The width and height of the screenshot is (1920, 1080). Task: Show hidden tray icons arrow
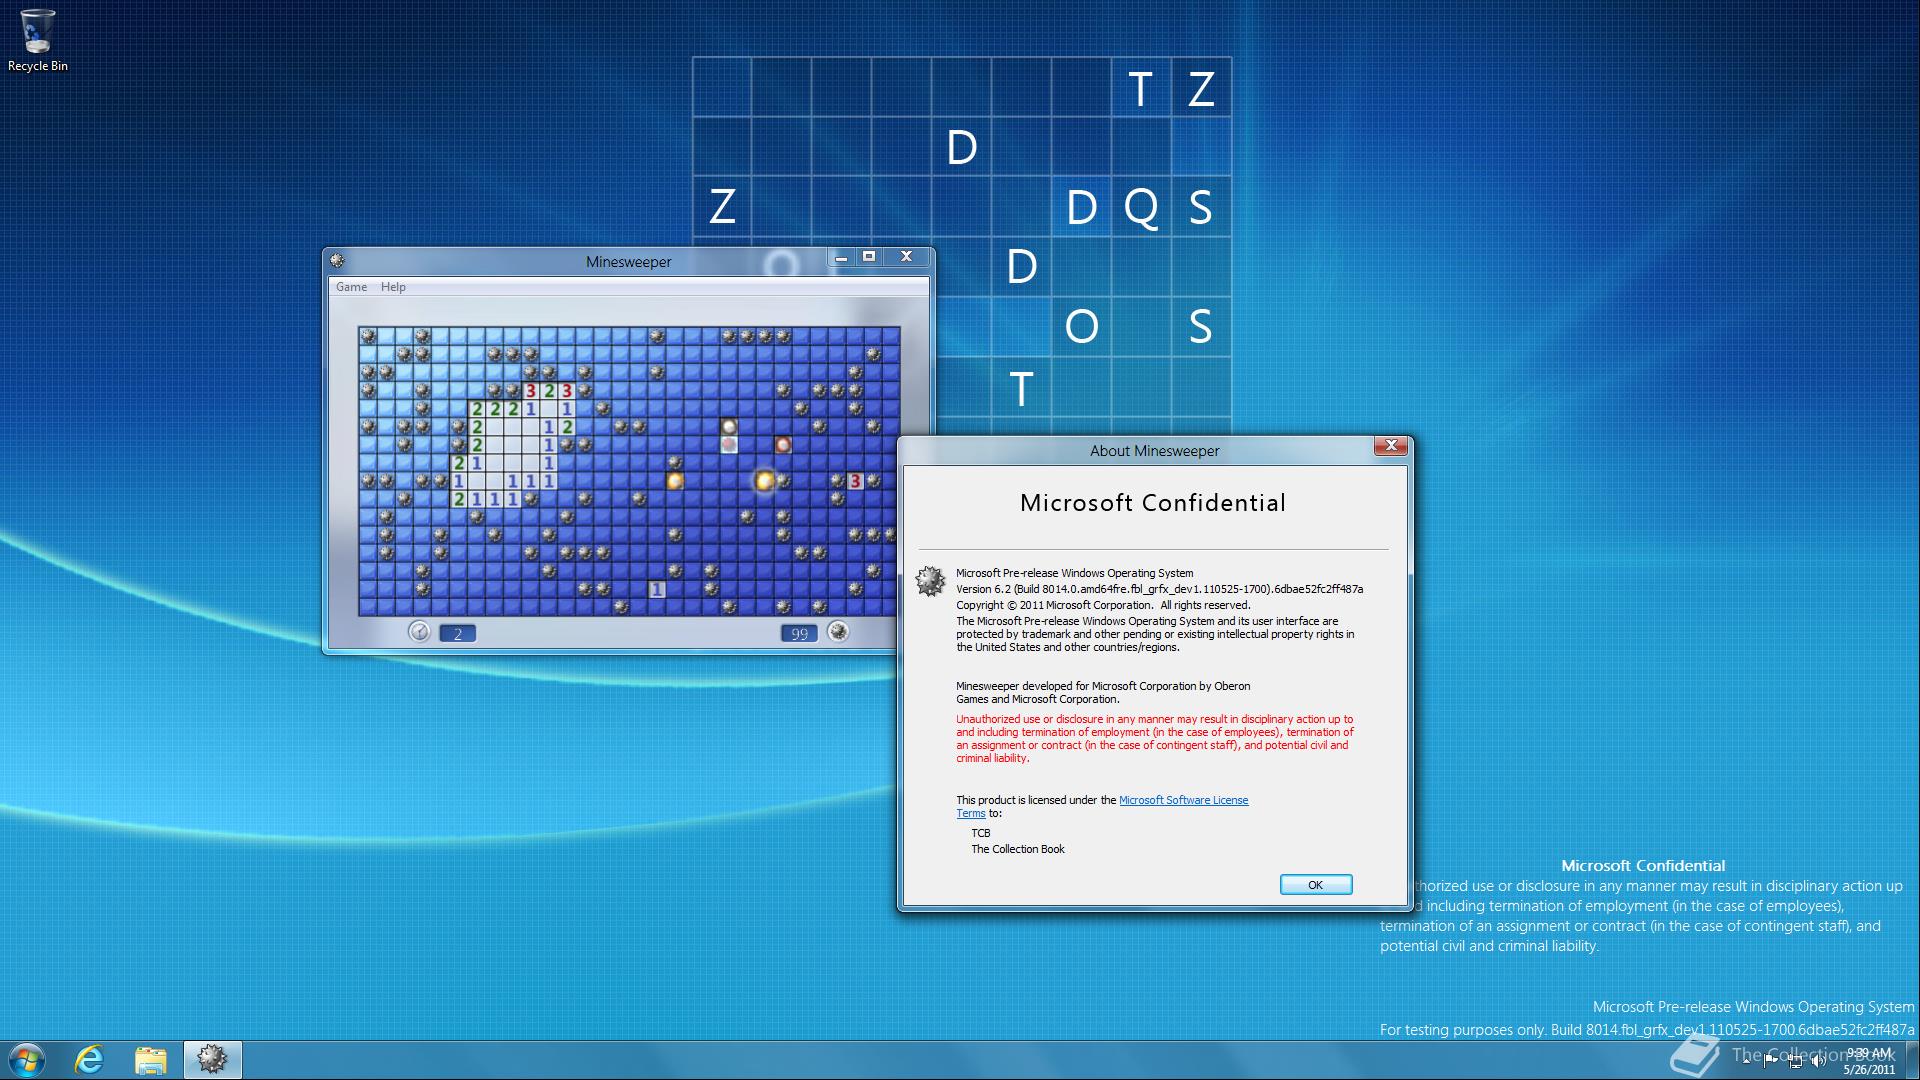(x=1747, y=1061)
